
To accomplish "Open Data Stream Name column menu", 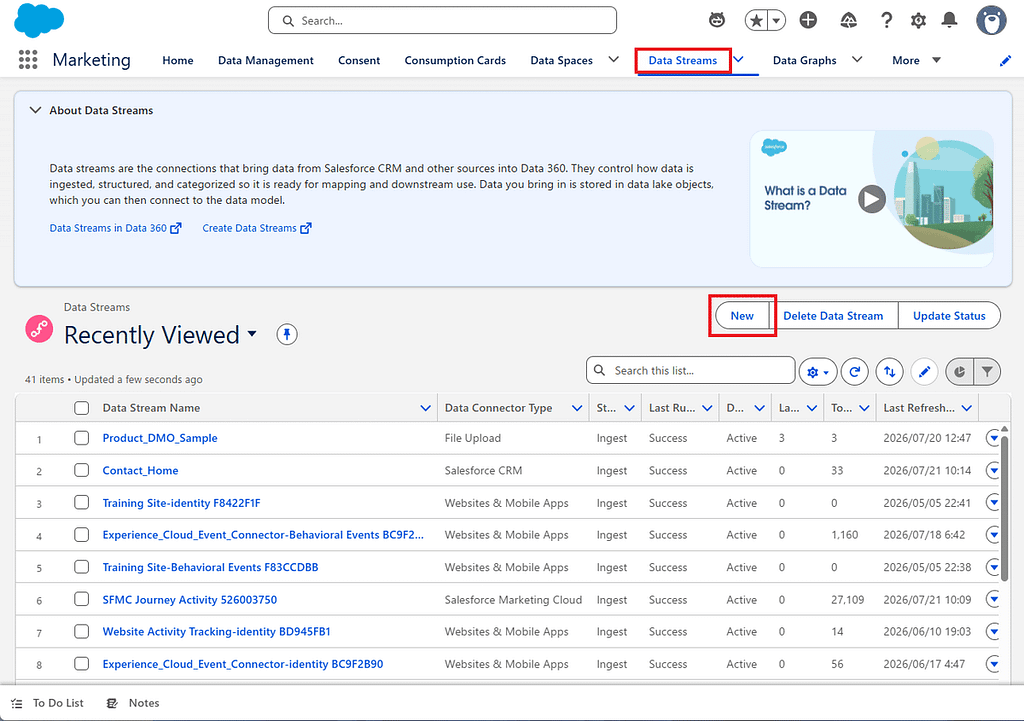I will pyautogui.click(x=425, y=408).
